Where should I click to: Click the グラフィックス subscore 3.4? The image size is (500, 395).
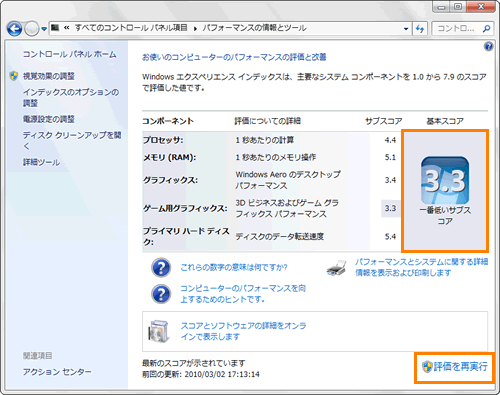pos(390,180)
